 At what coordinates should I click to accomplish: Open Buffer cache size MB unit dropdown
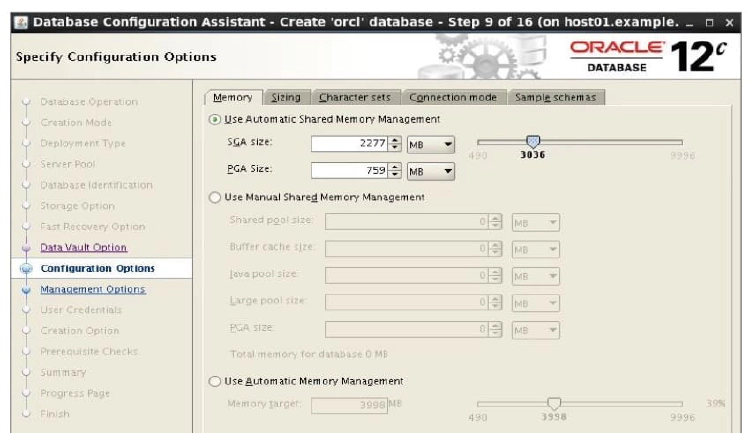click(x=535, y=249)
